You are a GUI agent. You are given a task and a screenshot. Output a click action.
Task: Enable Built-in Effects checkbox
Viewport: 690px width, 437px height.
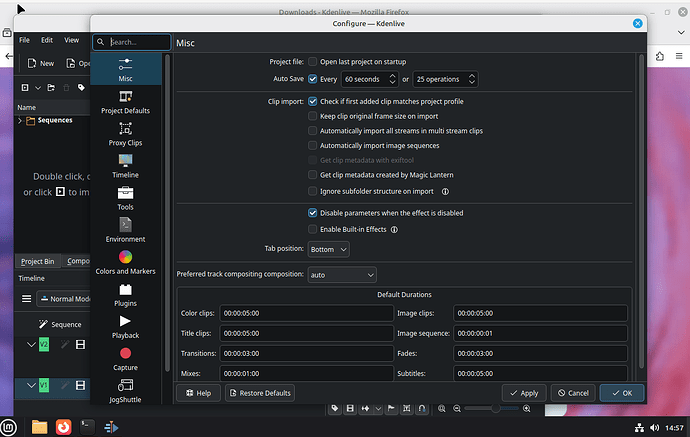coord(313,229)
